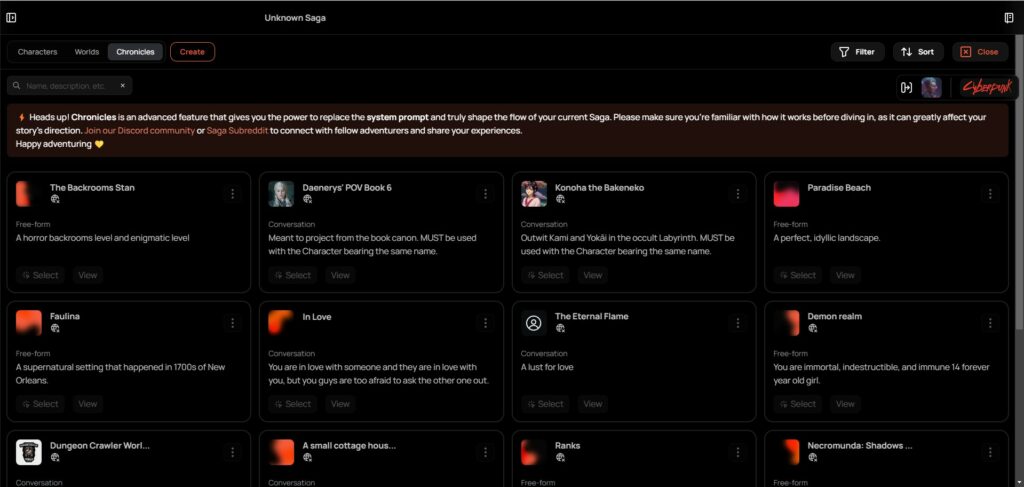The width and height of the screenshot is (1024, 487).
Task: Click The Eternal Flame placeholder avatar
Action: (x=534, y=323)
